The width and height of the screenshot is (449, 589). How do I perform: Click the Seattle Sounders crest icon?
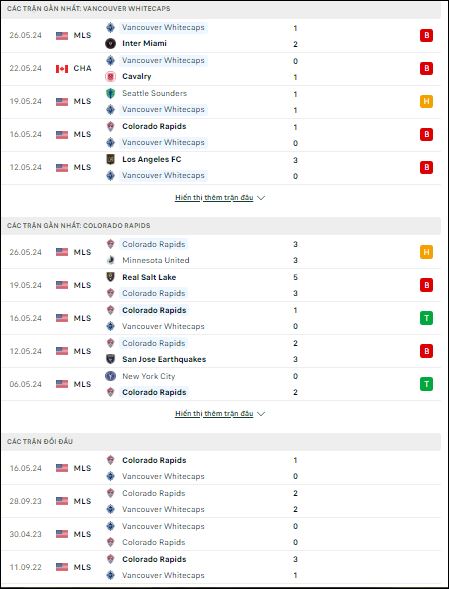click(x=110, y=93)
